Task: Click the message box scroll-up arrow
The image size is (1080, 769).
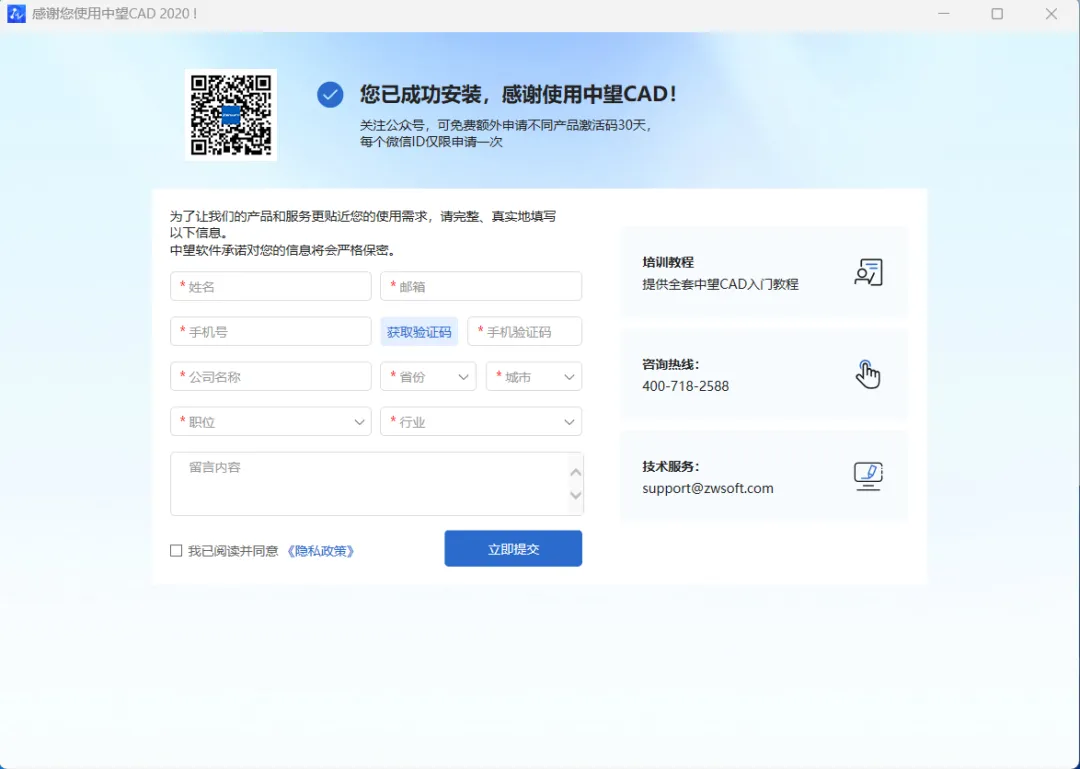Action: click(576, 472)
